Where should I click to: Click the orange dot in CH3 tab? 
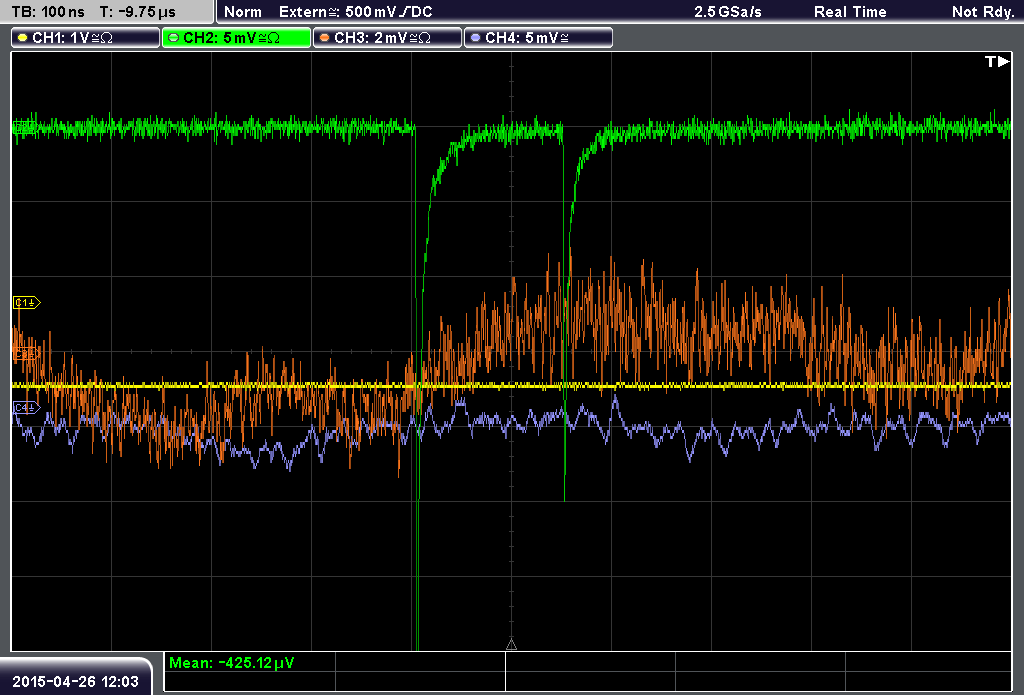(325, 38)
